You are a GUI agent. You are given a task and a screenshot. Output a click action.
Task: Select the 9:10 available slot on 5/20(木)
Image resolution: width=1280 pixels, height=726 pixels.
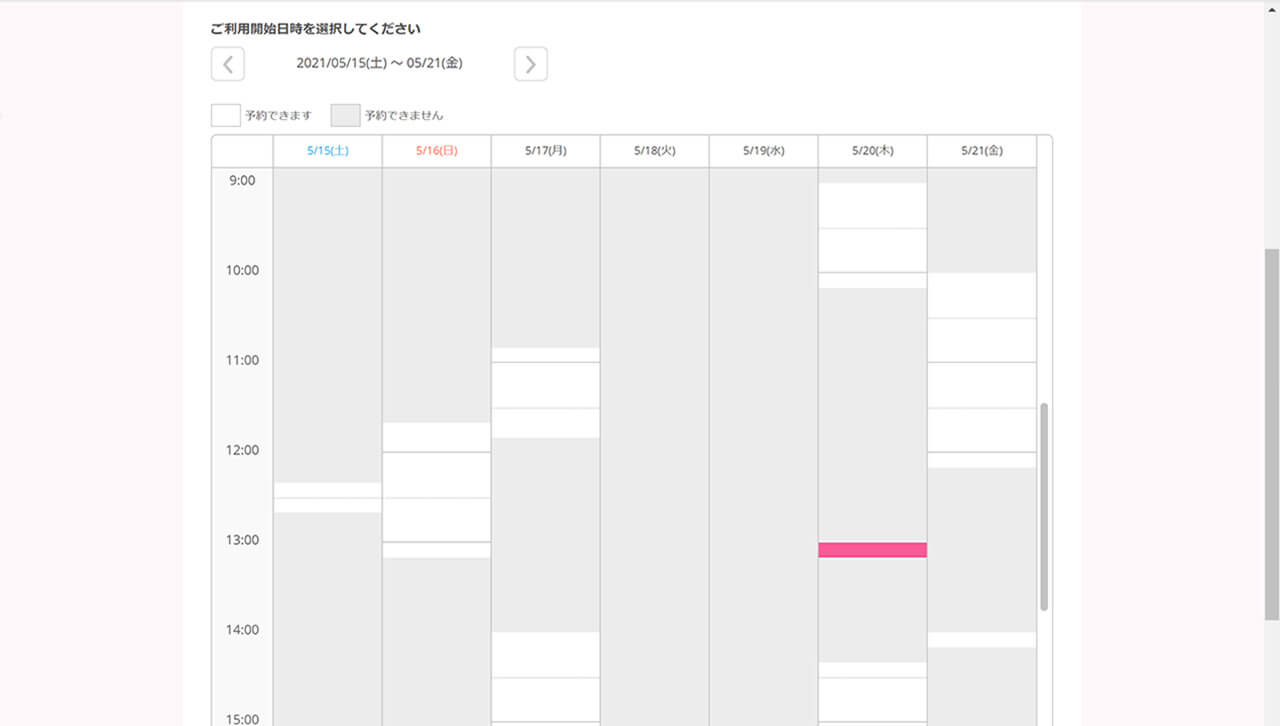(x=872, y=205)
